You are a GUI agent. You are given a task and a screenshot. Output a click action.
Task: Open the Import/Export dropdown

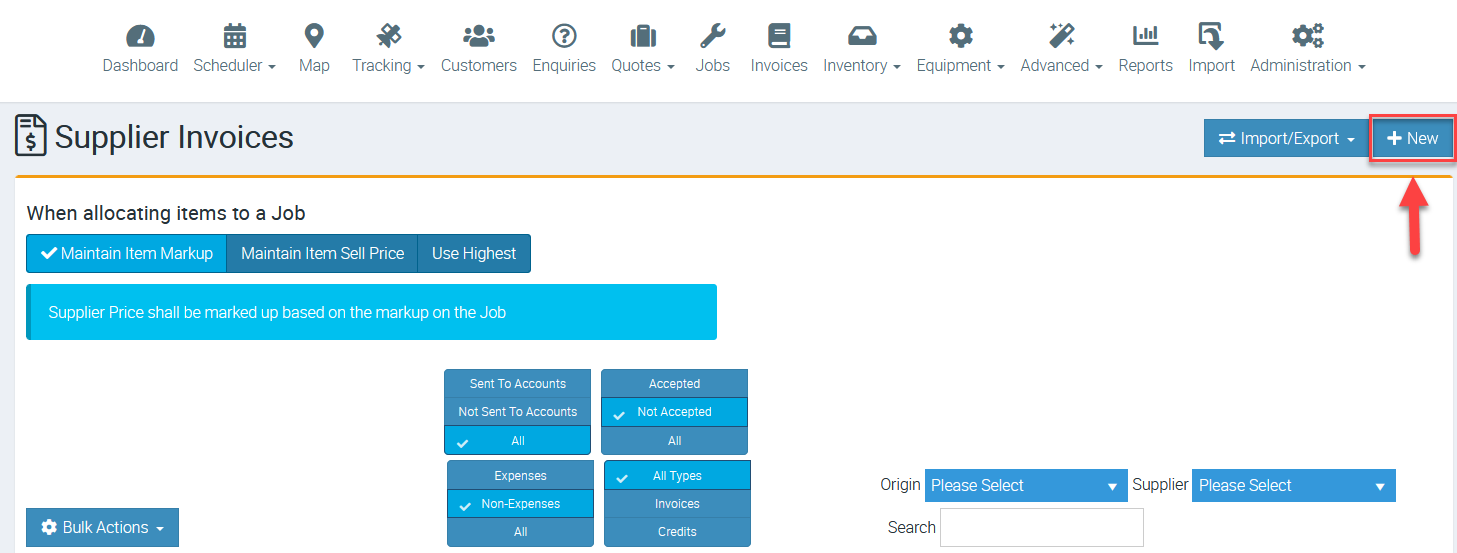[1286, 139]
